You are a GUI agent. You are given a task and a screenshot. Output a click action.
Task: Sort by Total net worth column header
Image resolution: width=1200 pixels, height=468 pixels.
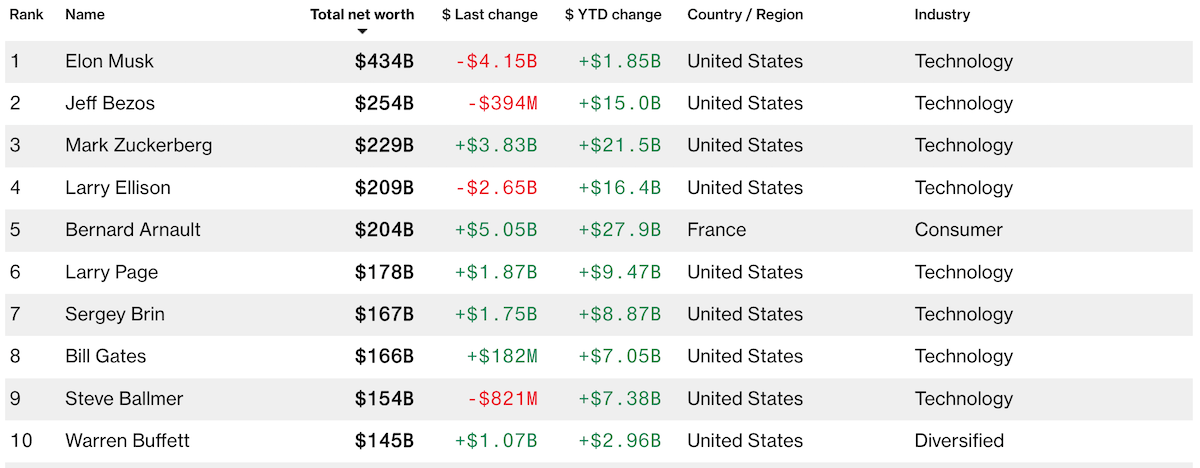362,15
